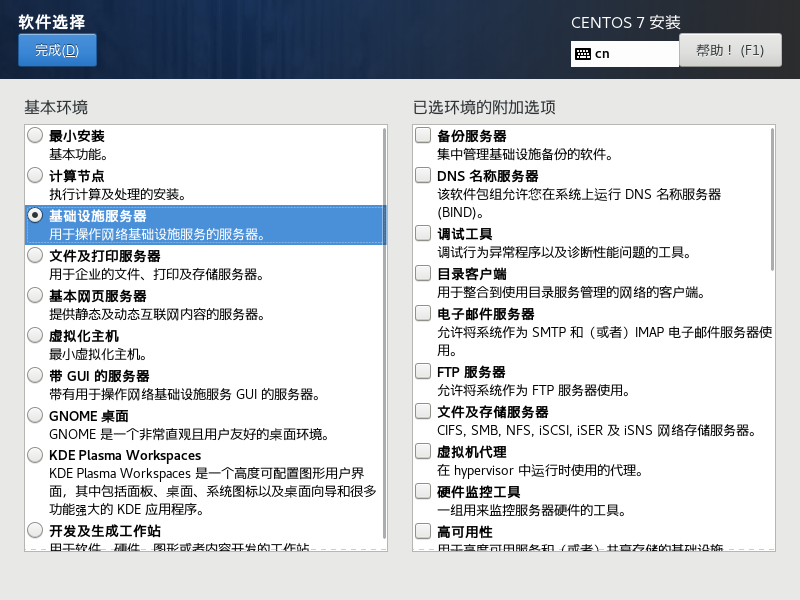Choose 带 GUI 的服务器 environment
Image resolution: width=800 pixels, height=600 pixels.
point(36,375)
